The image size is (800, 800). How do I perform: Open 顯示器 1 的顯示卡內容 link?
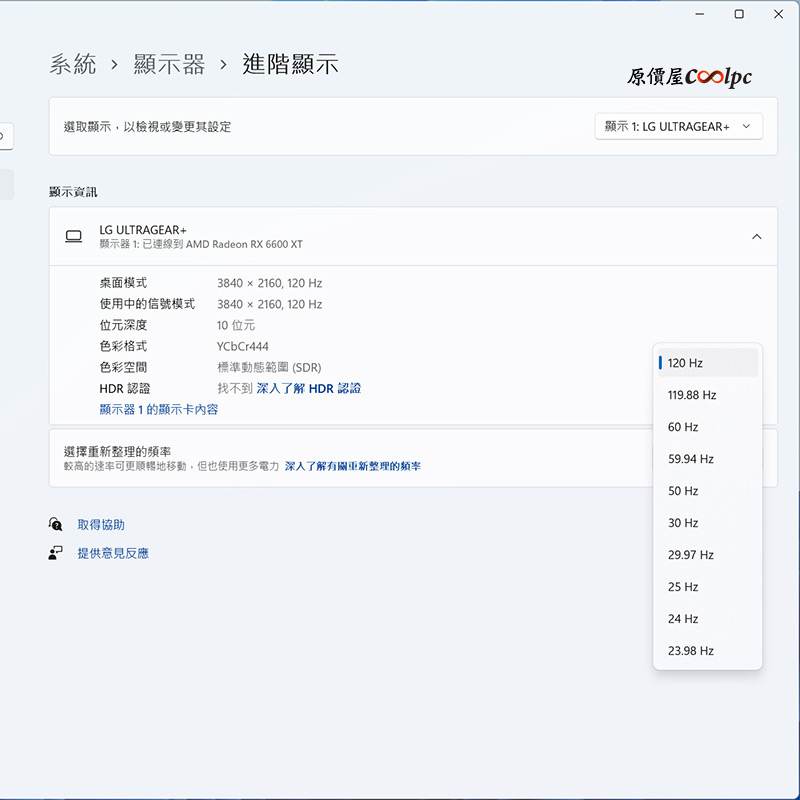tap(159, 409)
